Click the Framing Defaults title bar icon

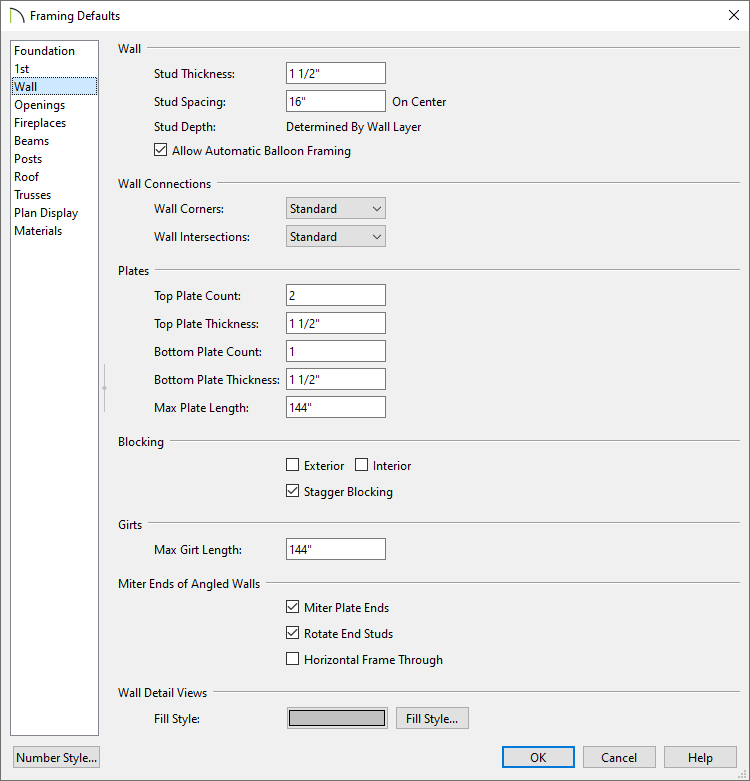coord(16,15)
